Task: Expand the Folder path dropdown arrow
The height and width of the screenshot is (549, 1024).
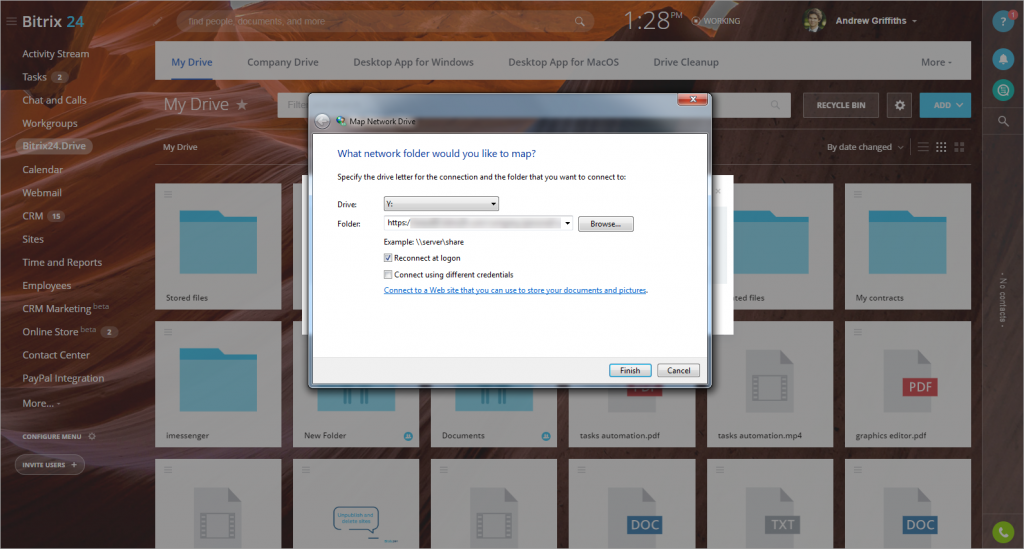Action: click(568, 223)
